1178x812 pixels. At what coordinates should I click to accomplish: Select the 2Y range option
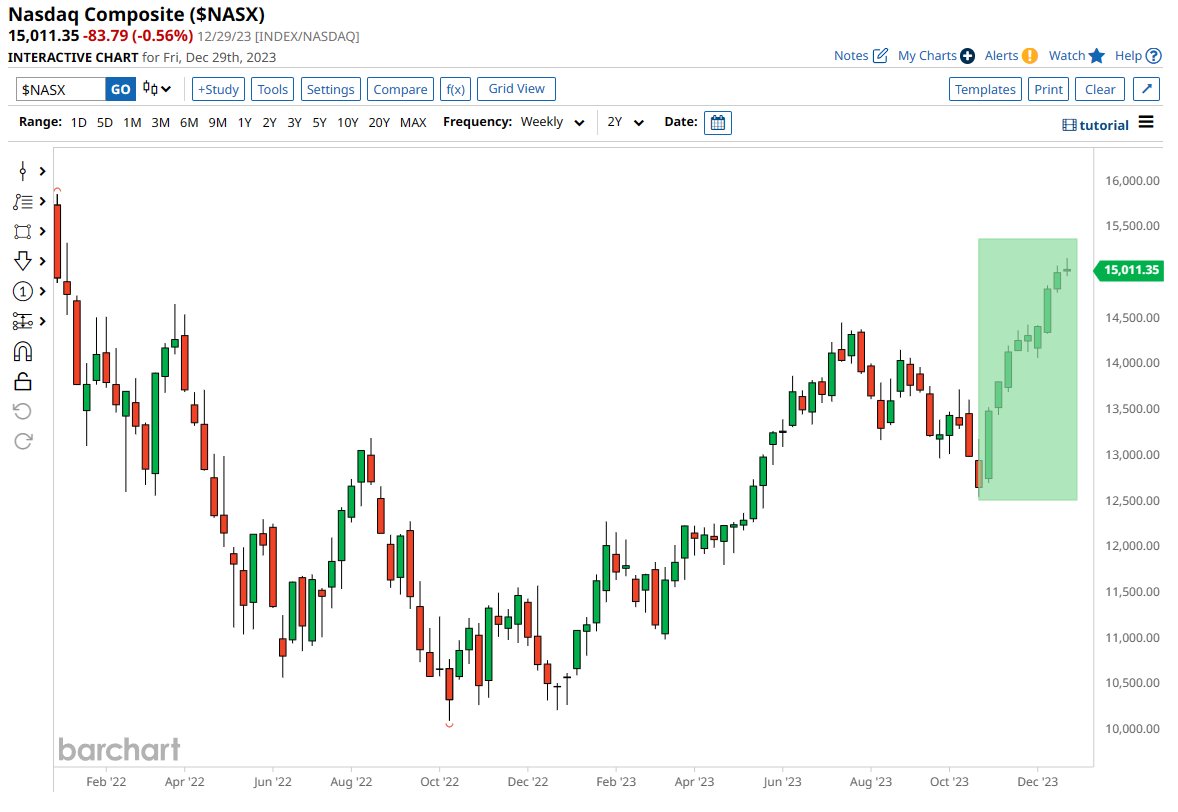click(x=269, y=122)
